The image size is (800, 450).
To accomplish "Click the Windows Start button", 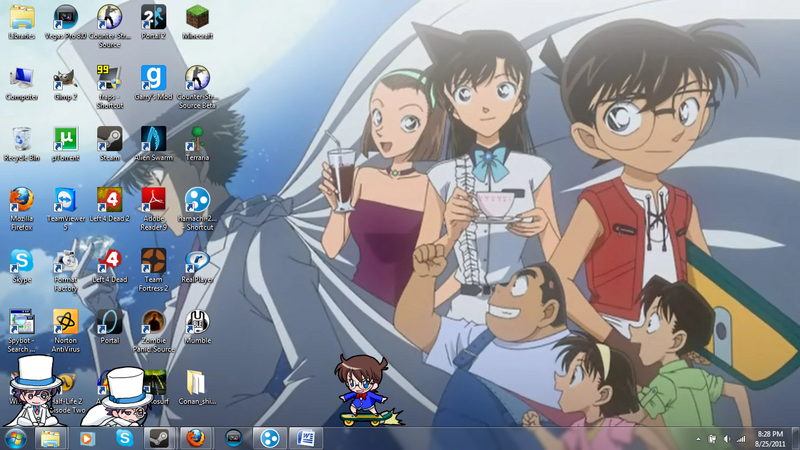I will [15, 438].
